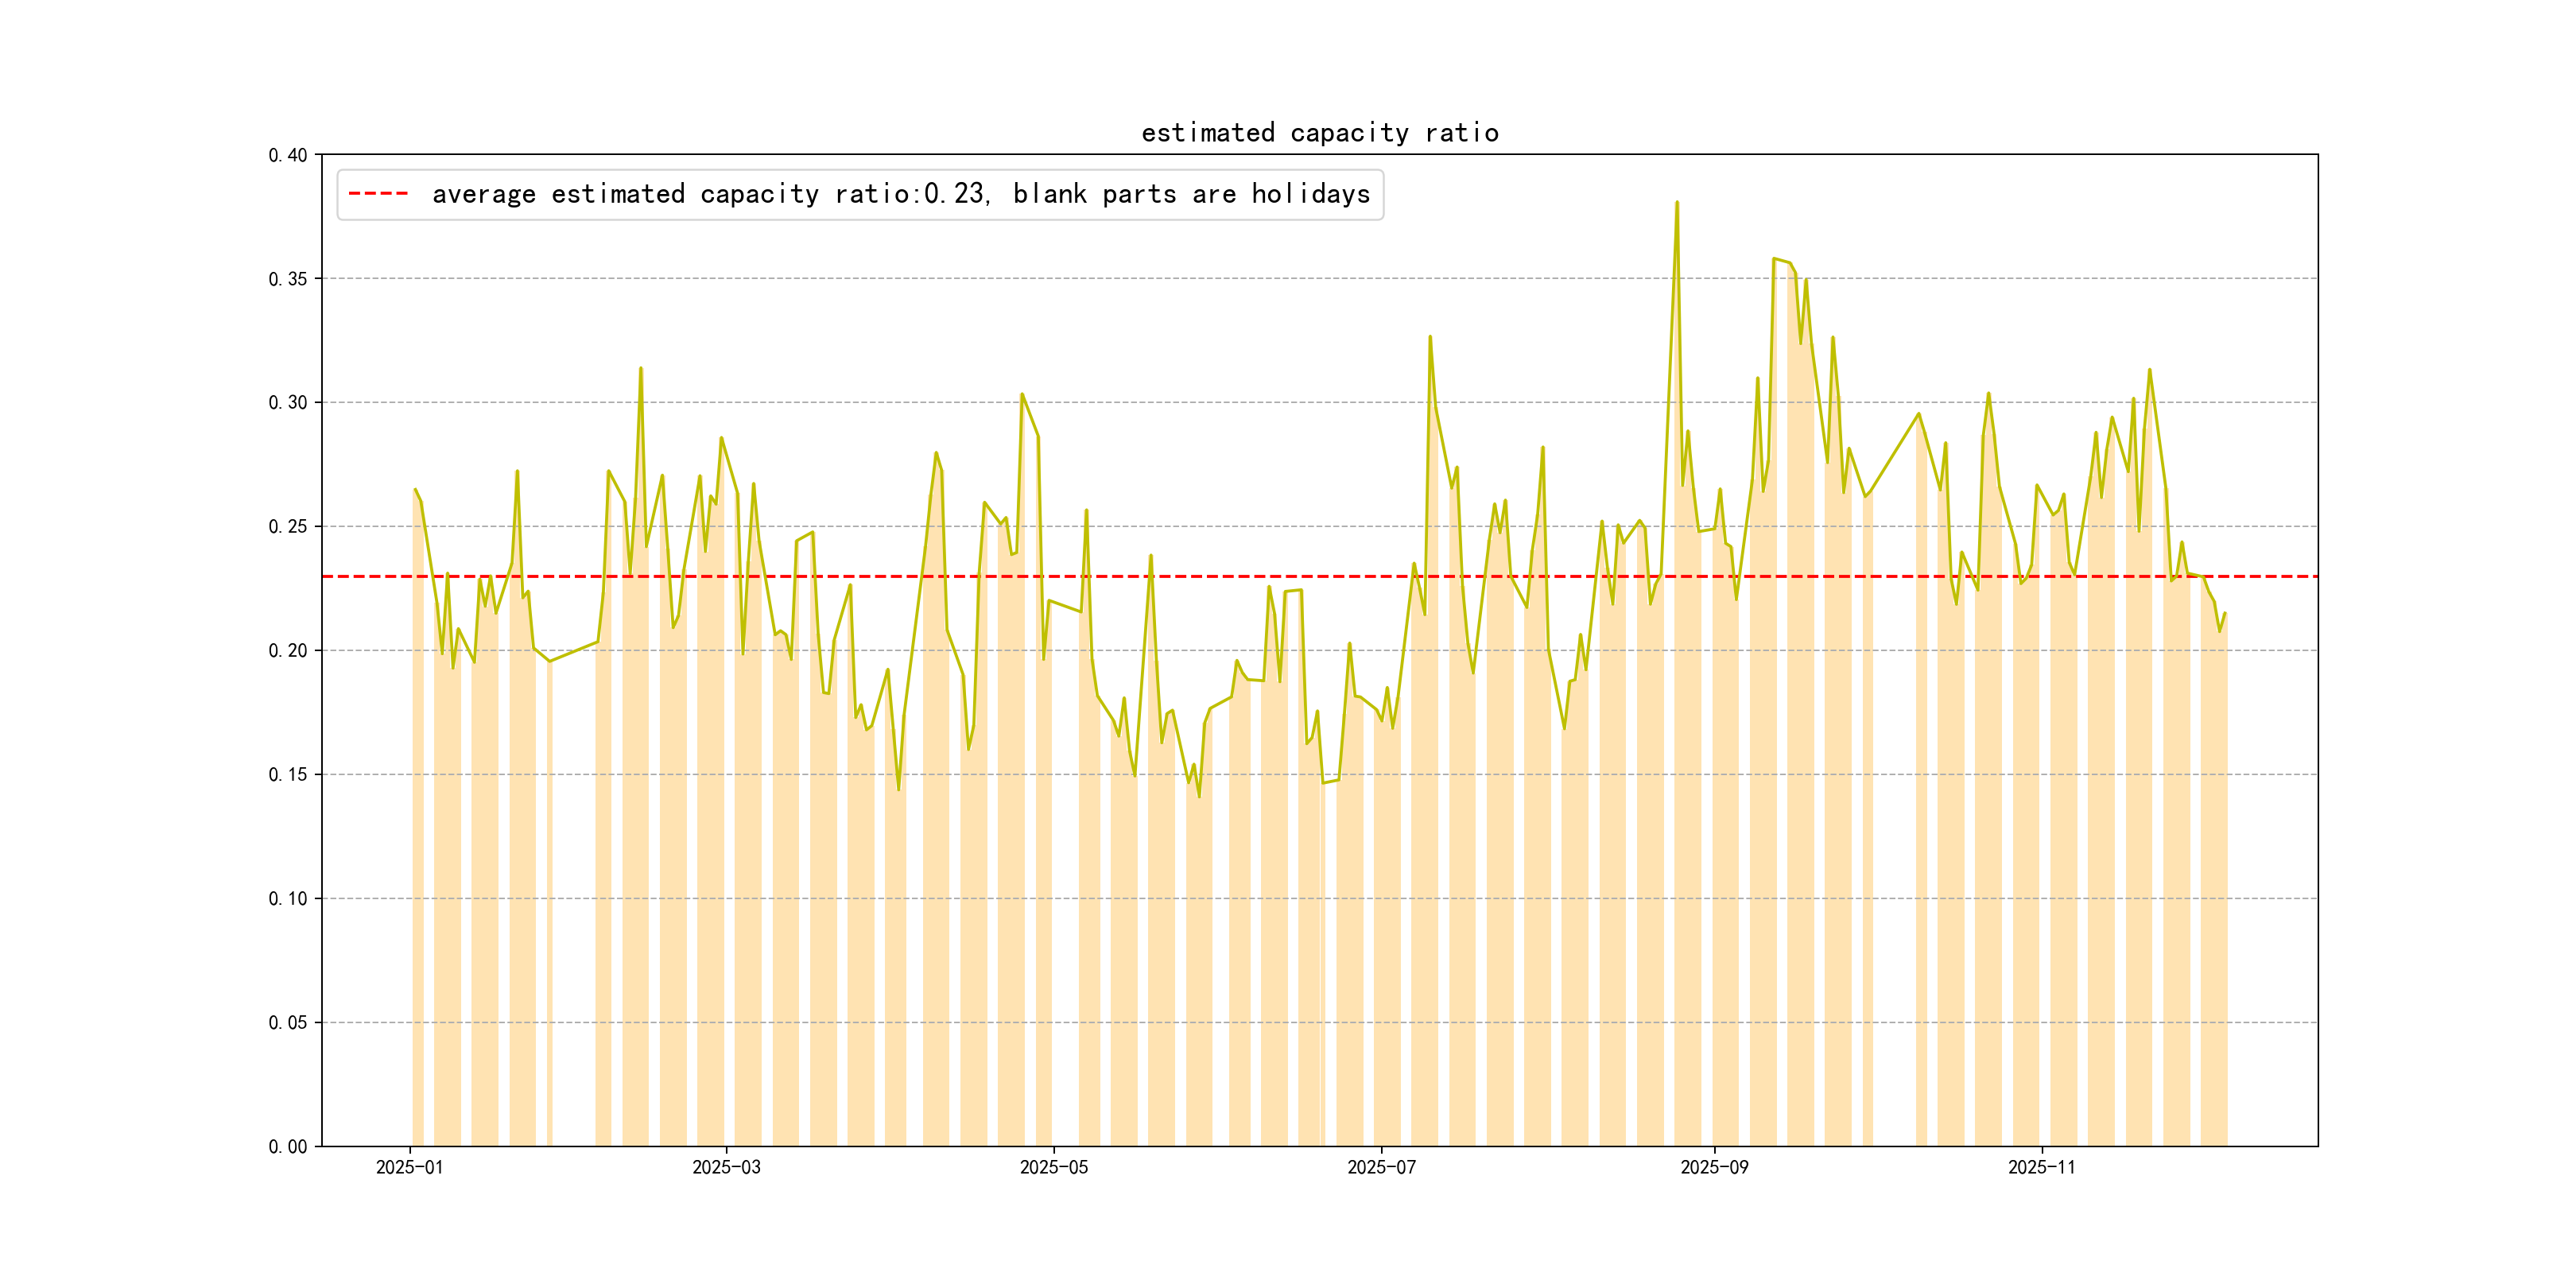Click the 0.00 y-axis label
Screen dimensions: 2576x1288
point(288,1147)
